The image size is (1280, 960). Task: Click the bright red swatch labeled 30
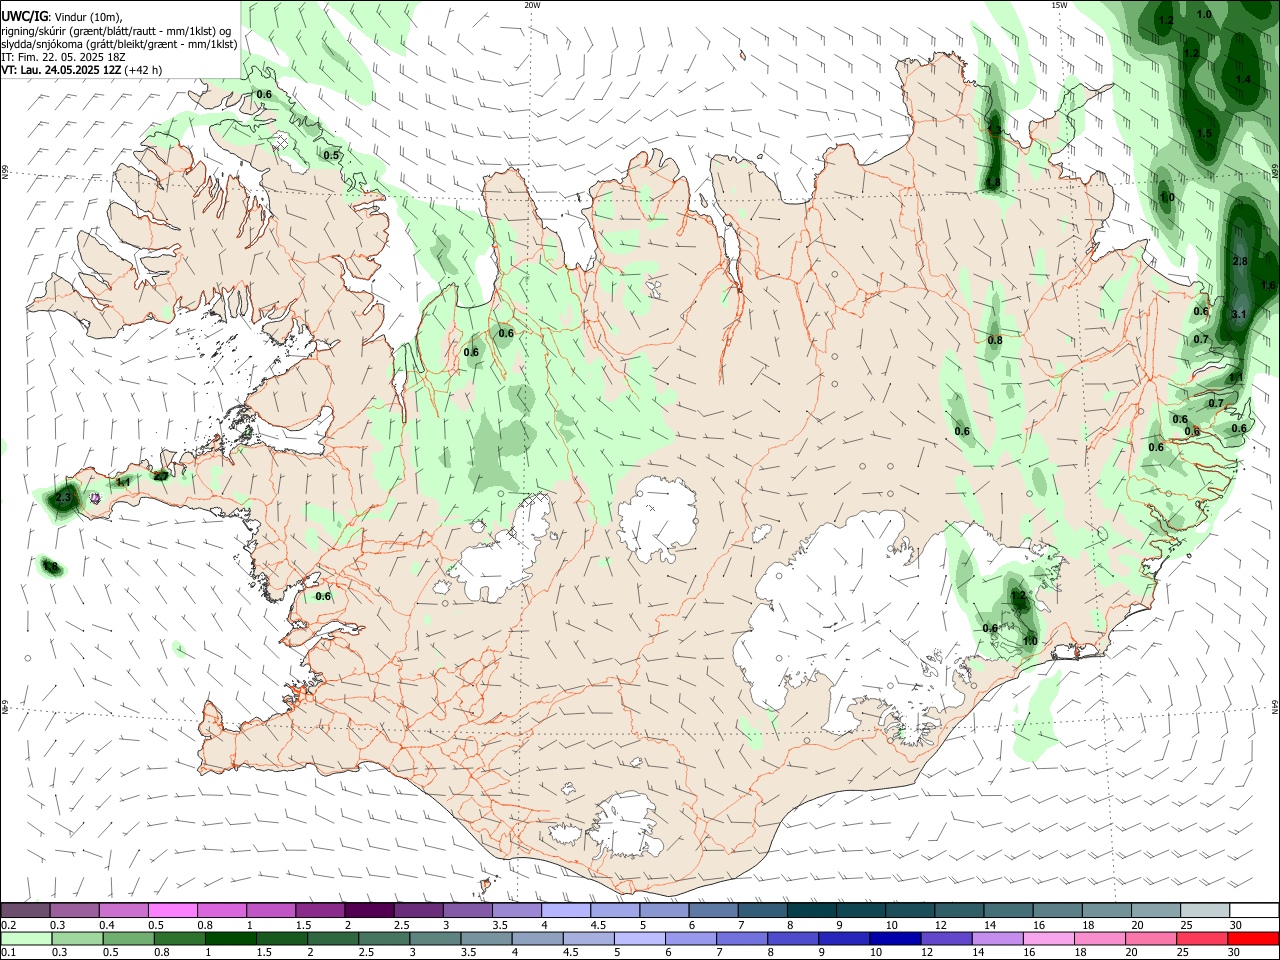(1253, 938)
